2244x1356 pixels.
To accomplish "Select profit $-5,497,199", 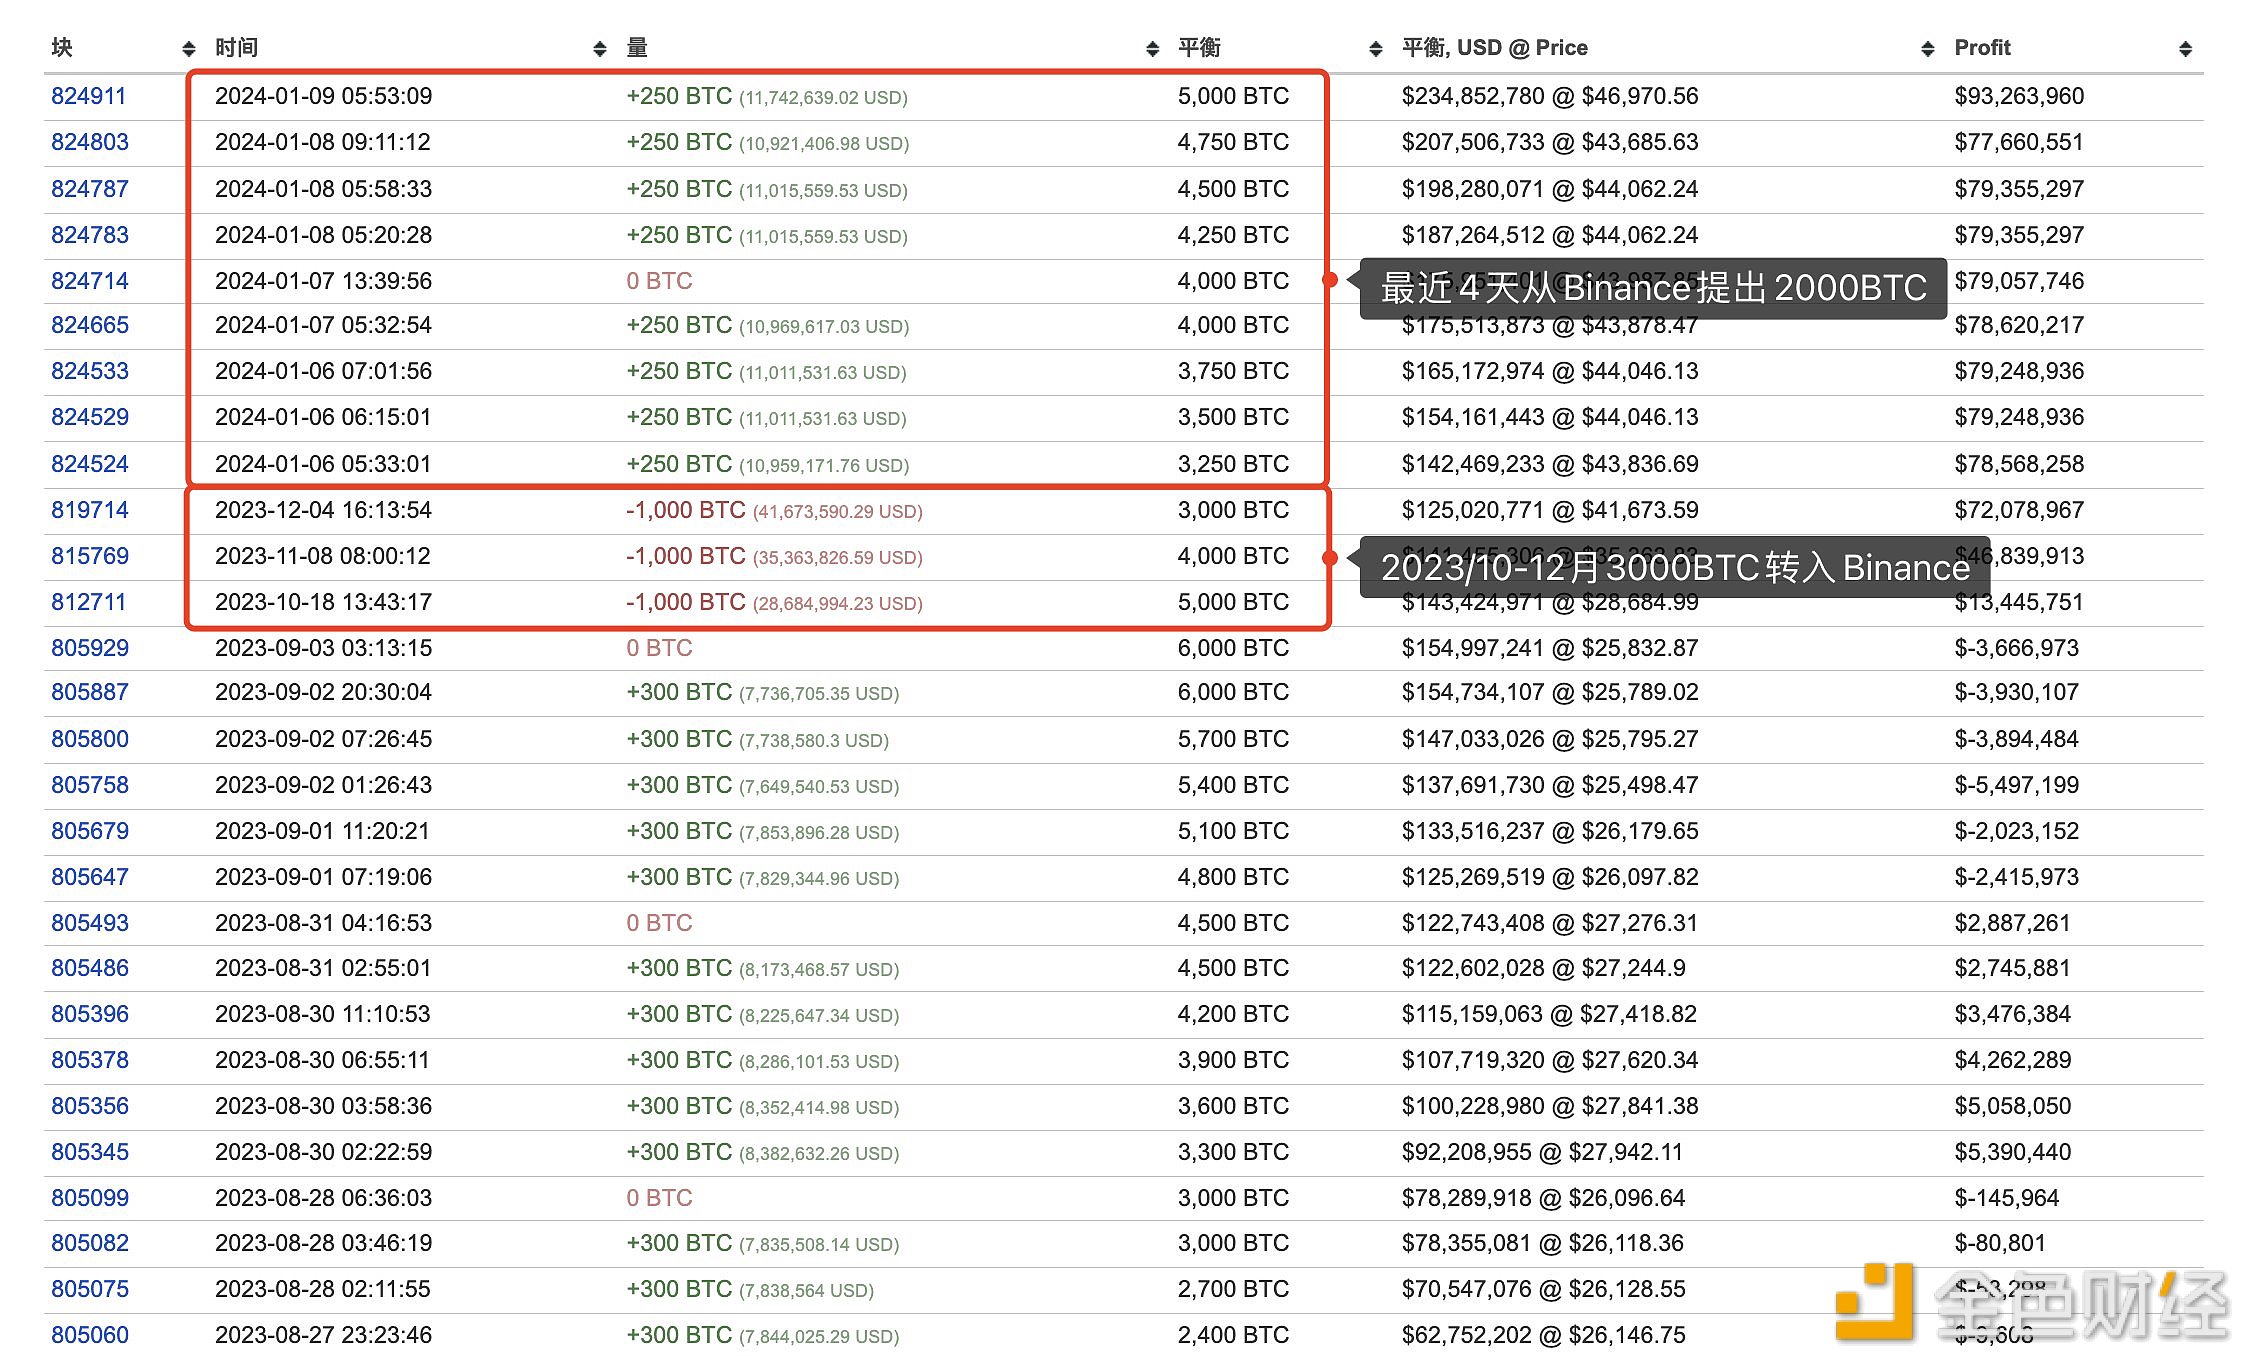I will coord(2016,785).
